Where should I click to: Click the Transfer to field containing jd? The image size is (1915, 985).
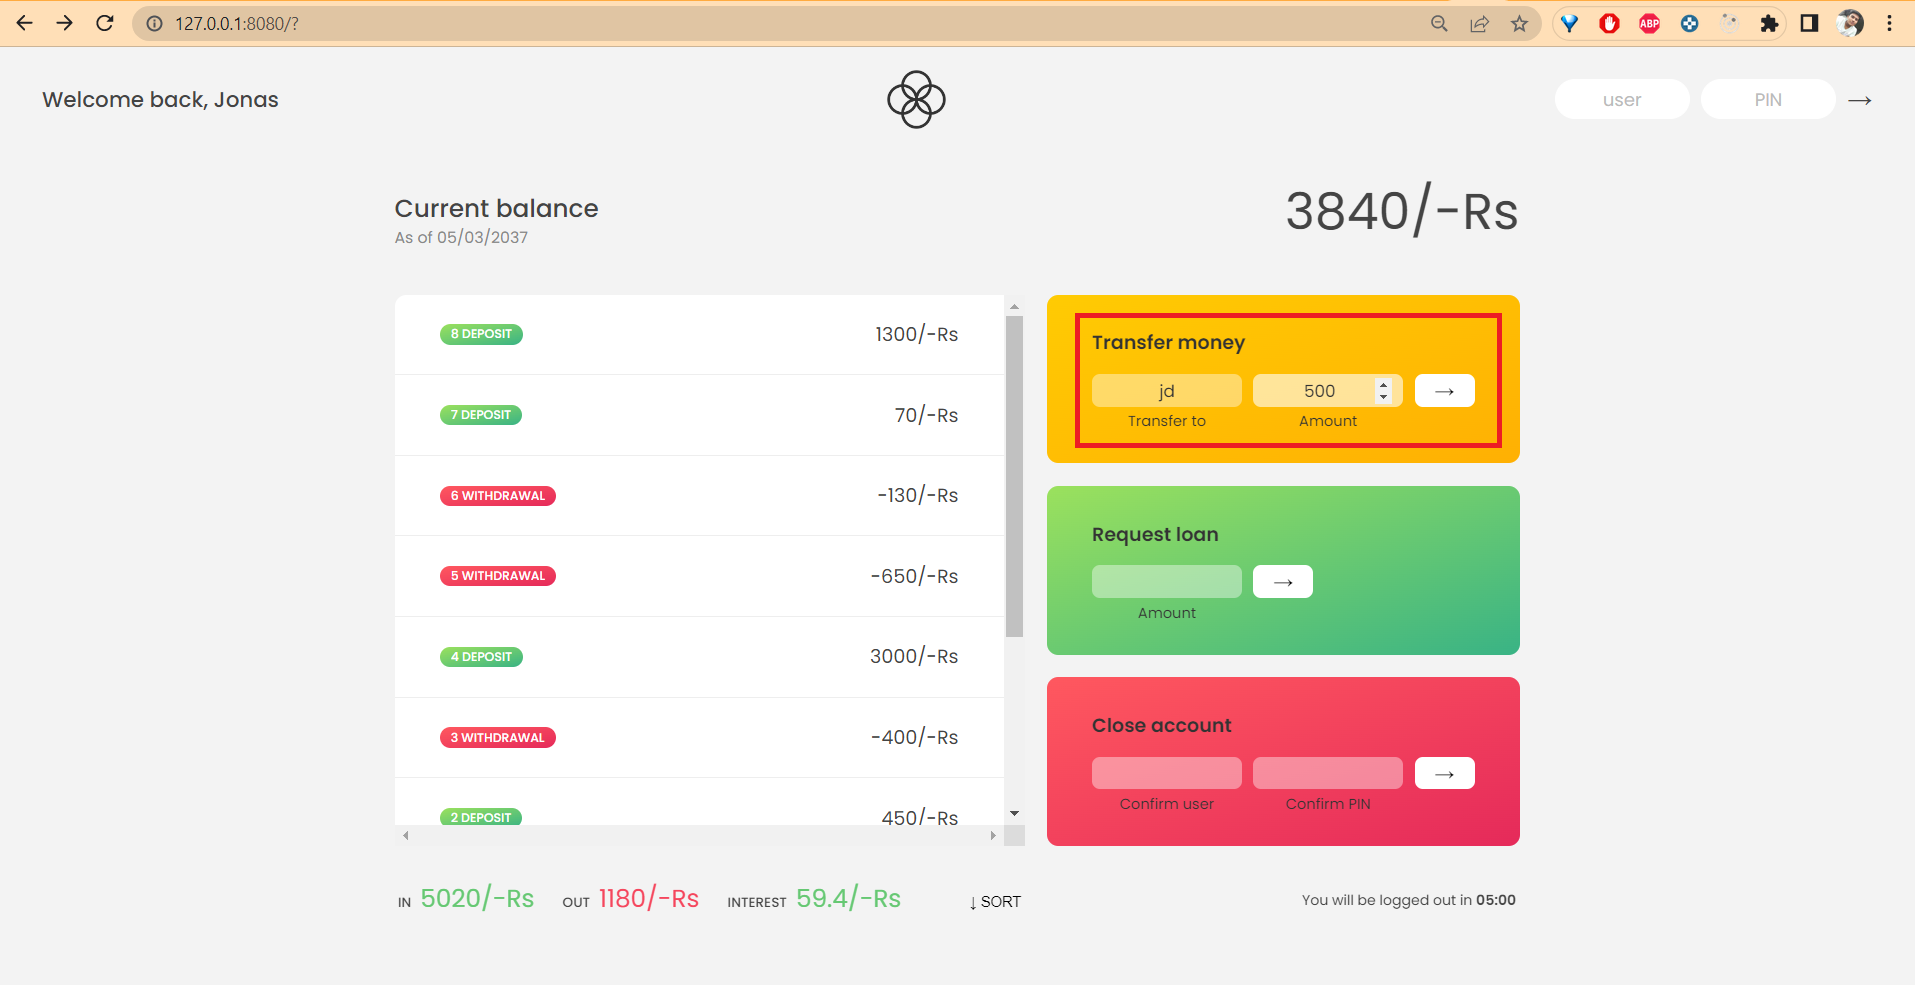click(x=1166, y=390)
